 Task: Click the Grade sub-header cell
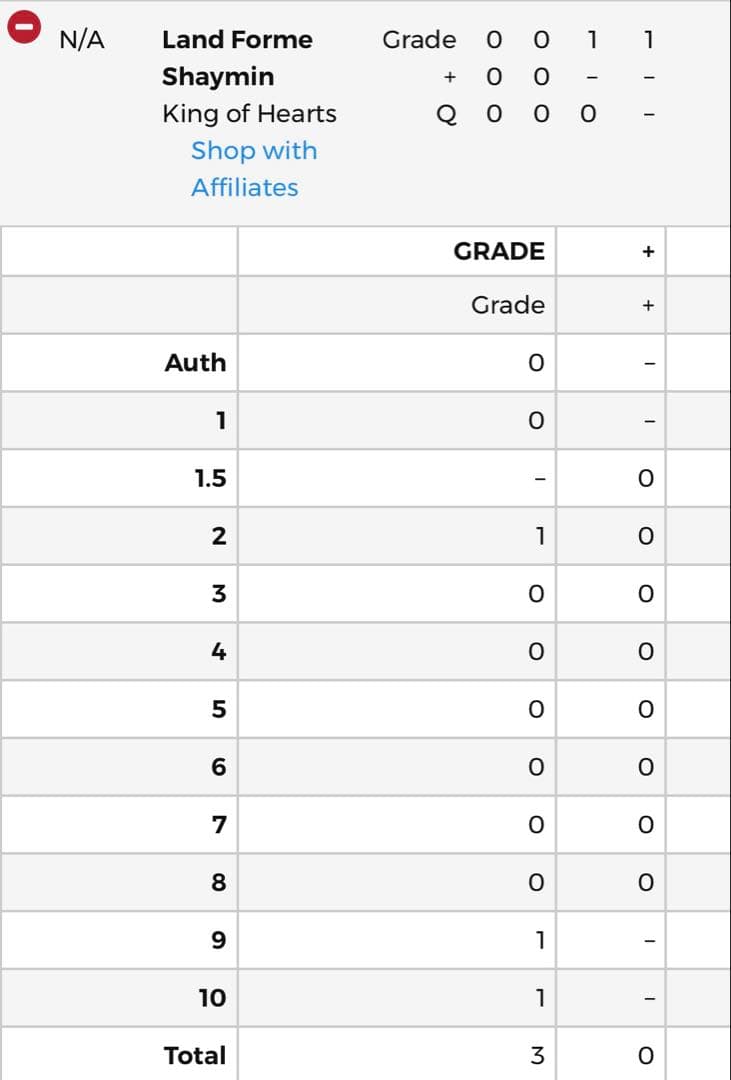[508, 305]
